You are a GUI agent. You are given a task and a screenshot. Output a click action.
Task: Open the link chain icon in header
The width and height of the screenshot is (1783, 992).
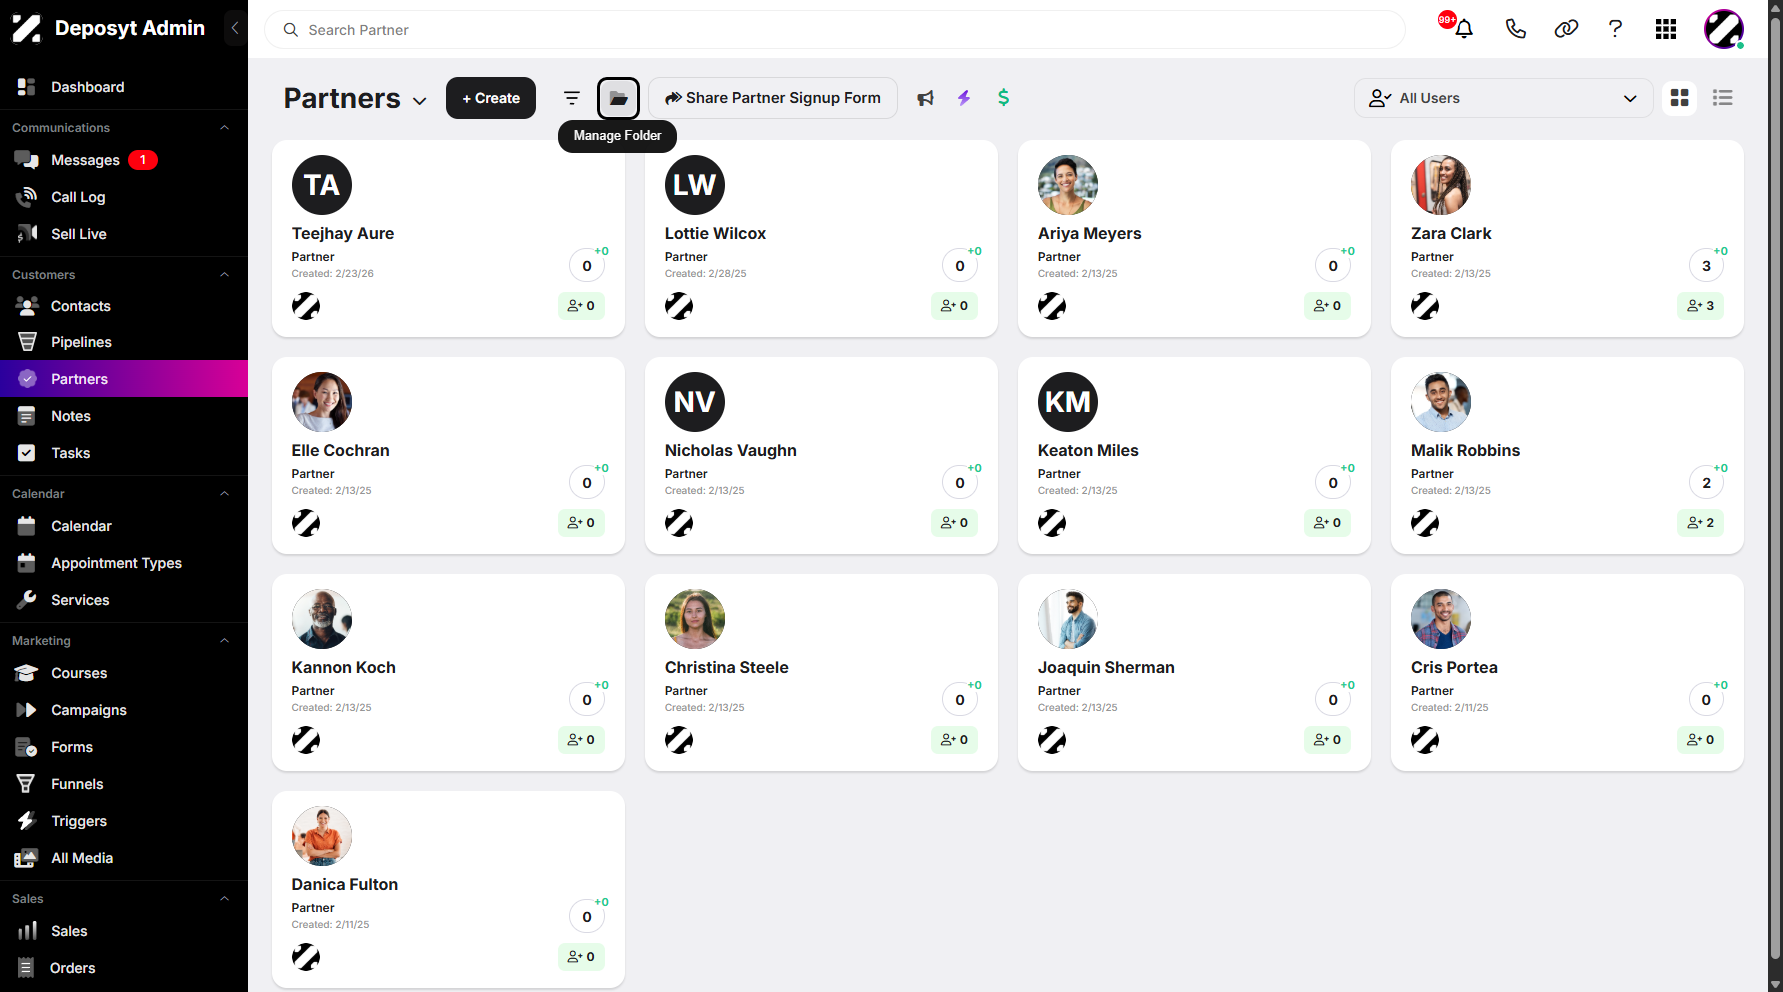1566,29
